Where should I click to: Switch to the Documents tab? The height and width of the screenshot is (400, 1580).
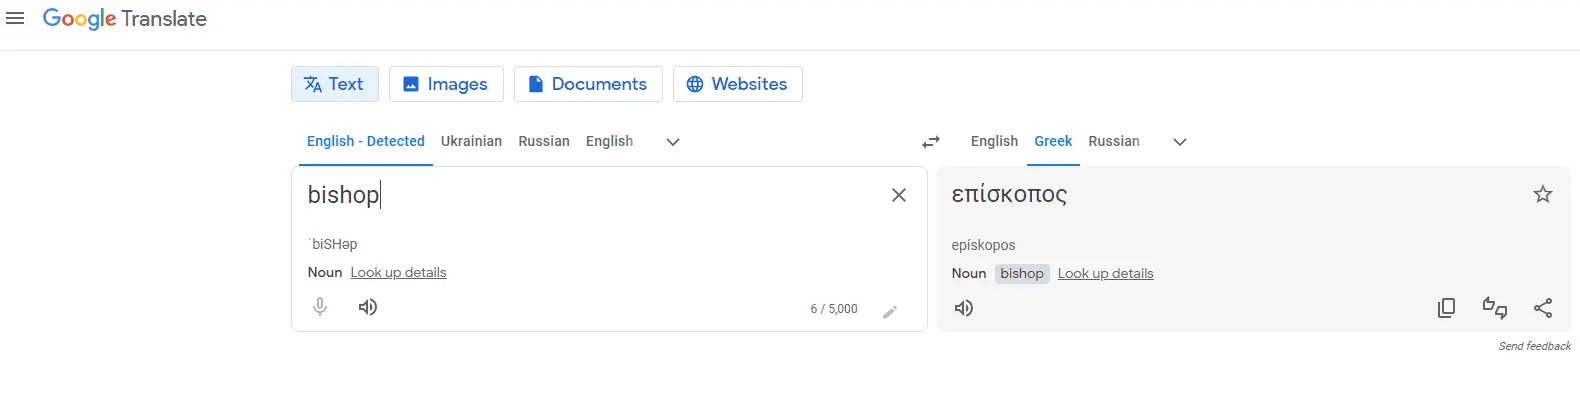(588, 84)
